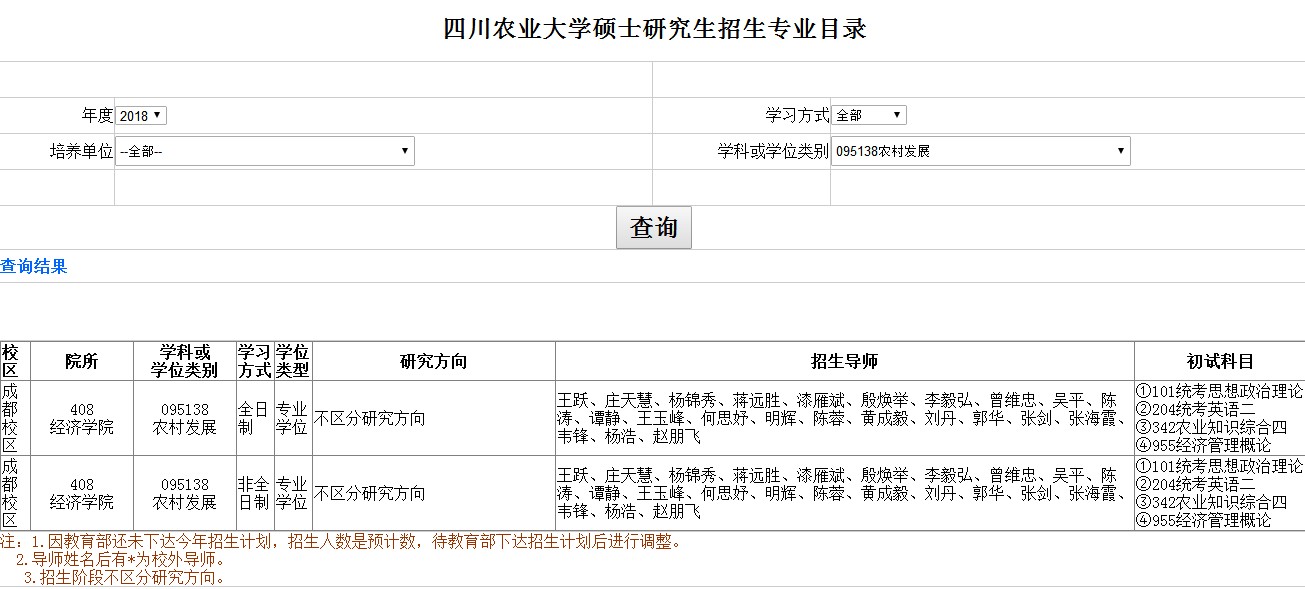Open the 学习方式 全部 dropdown

click(x=869, y=115)
